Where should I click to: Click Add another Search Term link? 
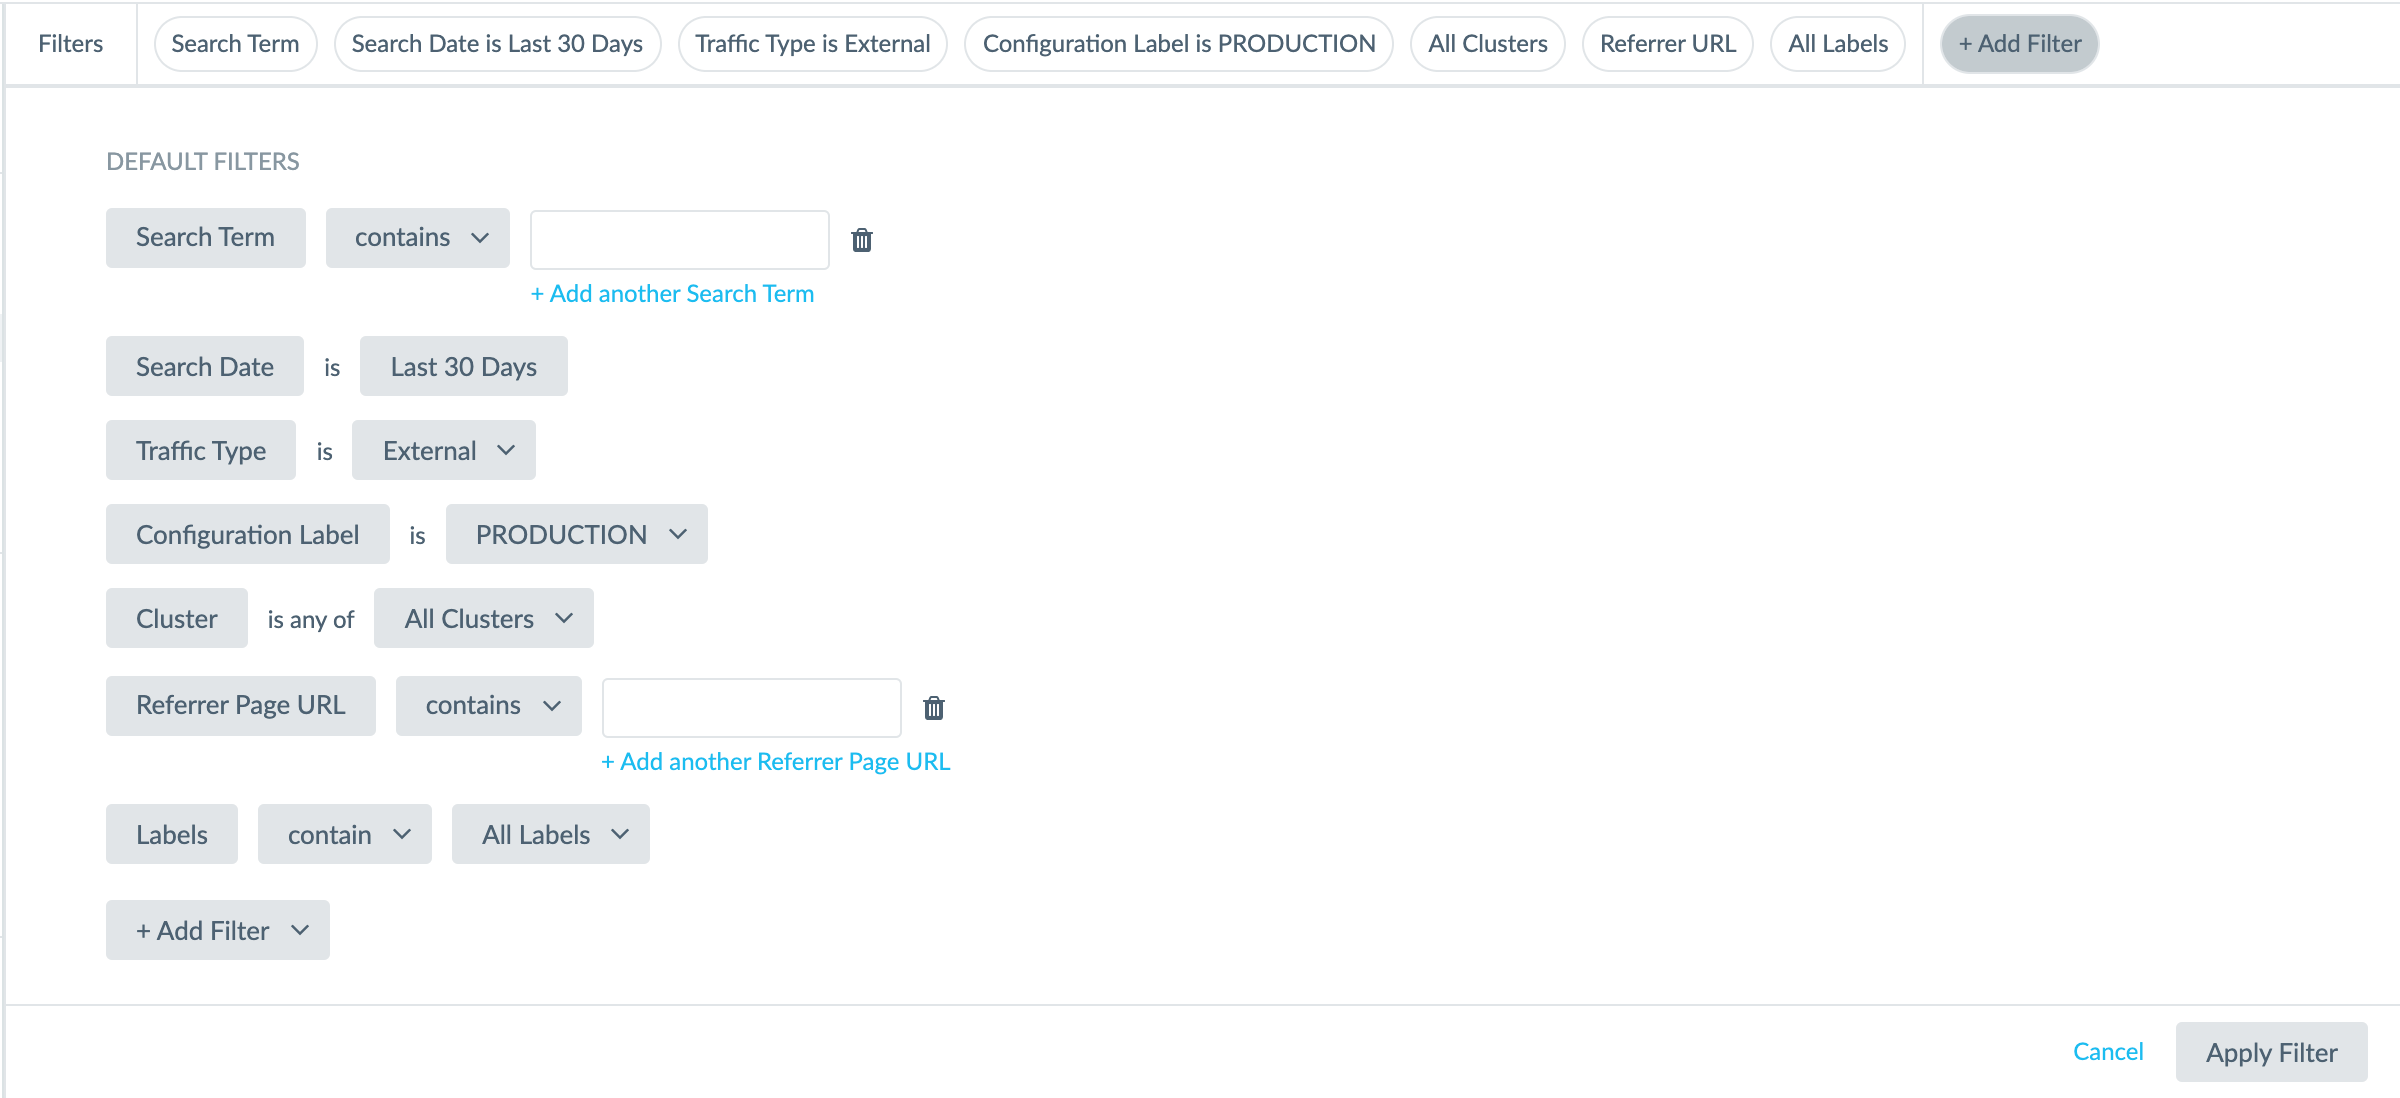point(670,292)
